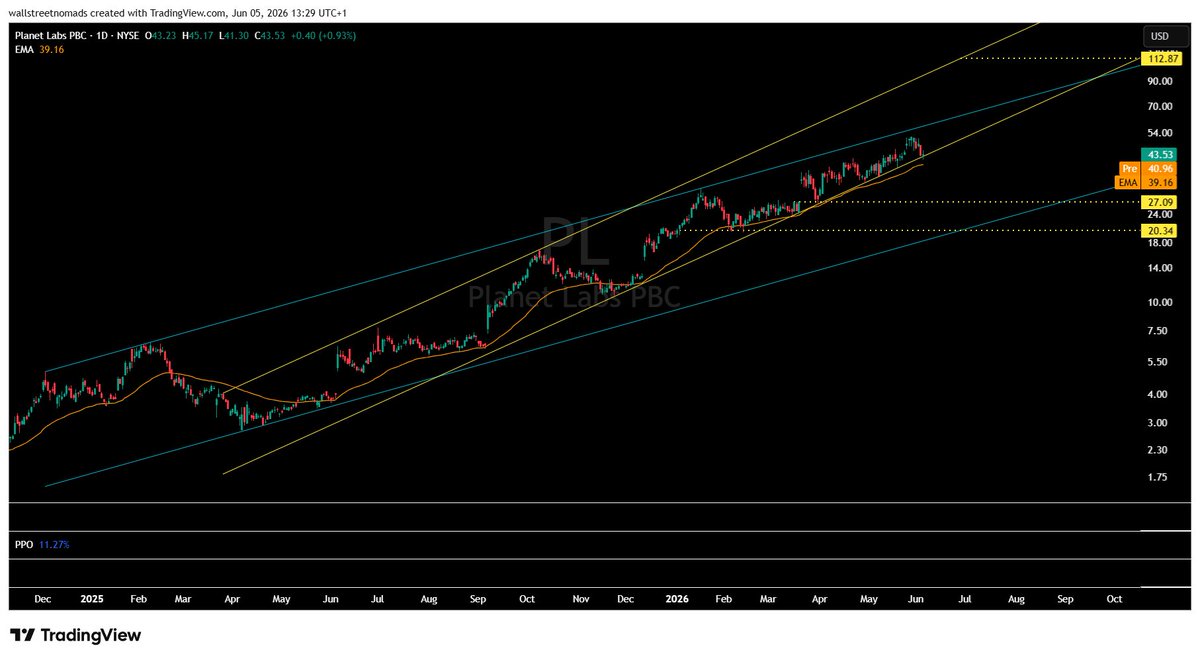Click the 43.53 current price label
This screenshot has height=660, width=1200.
1160,154
